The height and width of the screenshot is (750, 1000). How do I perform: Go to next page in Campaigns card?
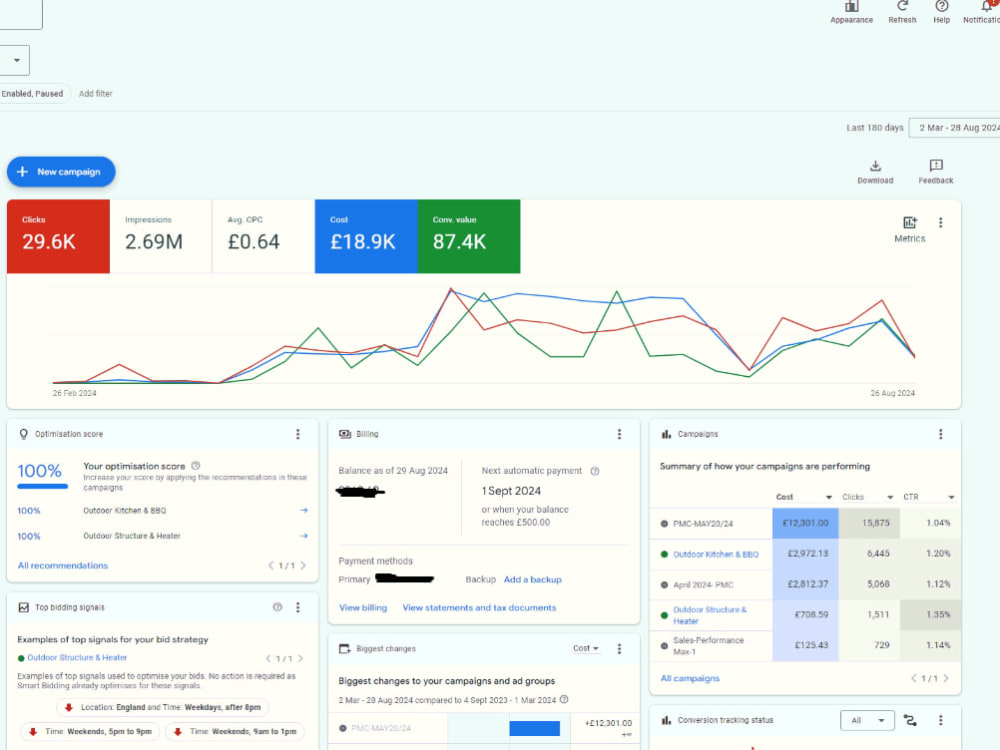[946, 678]
